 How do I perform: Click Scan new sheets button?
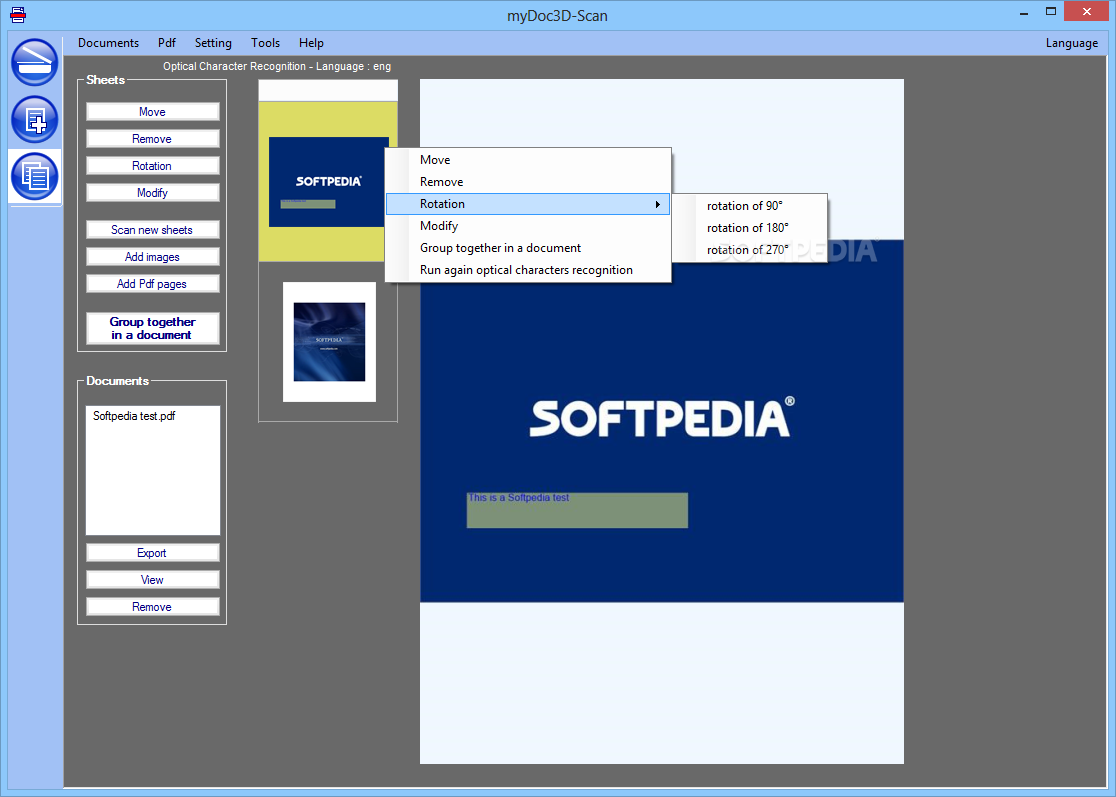(x=152, y=230)
